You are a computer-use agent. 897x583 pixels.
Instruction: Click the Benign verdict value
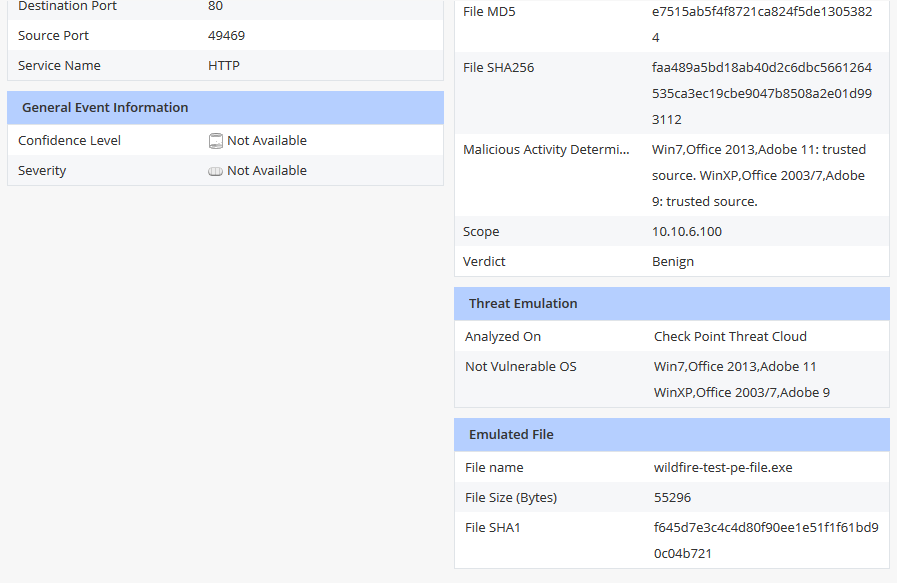pyautogui.click(x=671, y=261)
